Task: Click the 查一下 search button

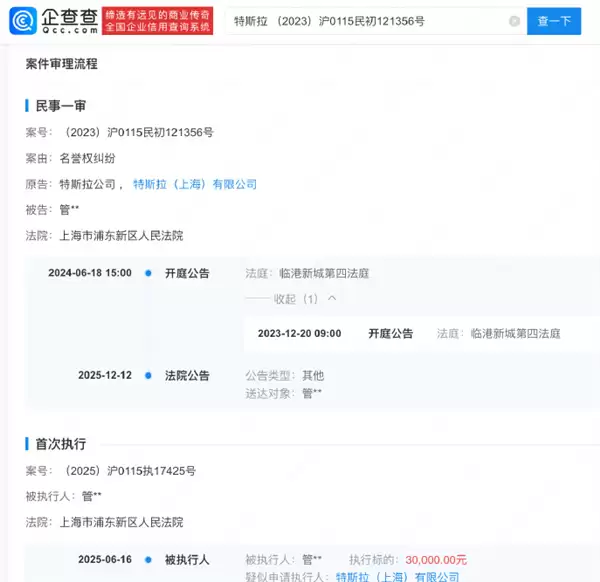Action: (554, 21)
